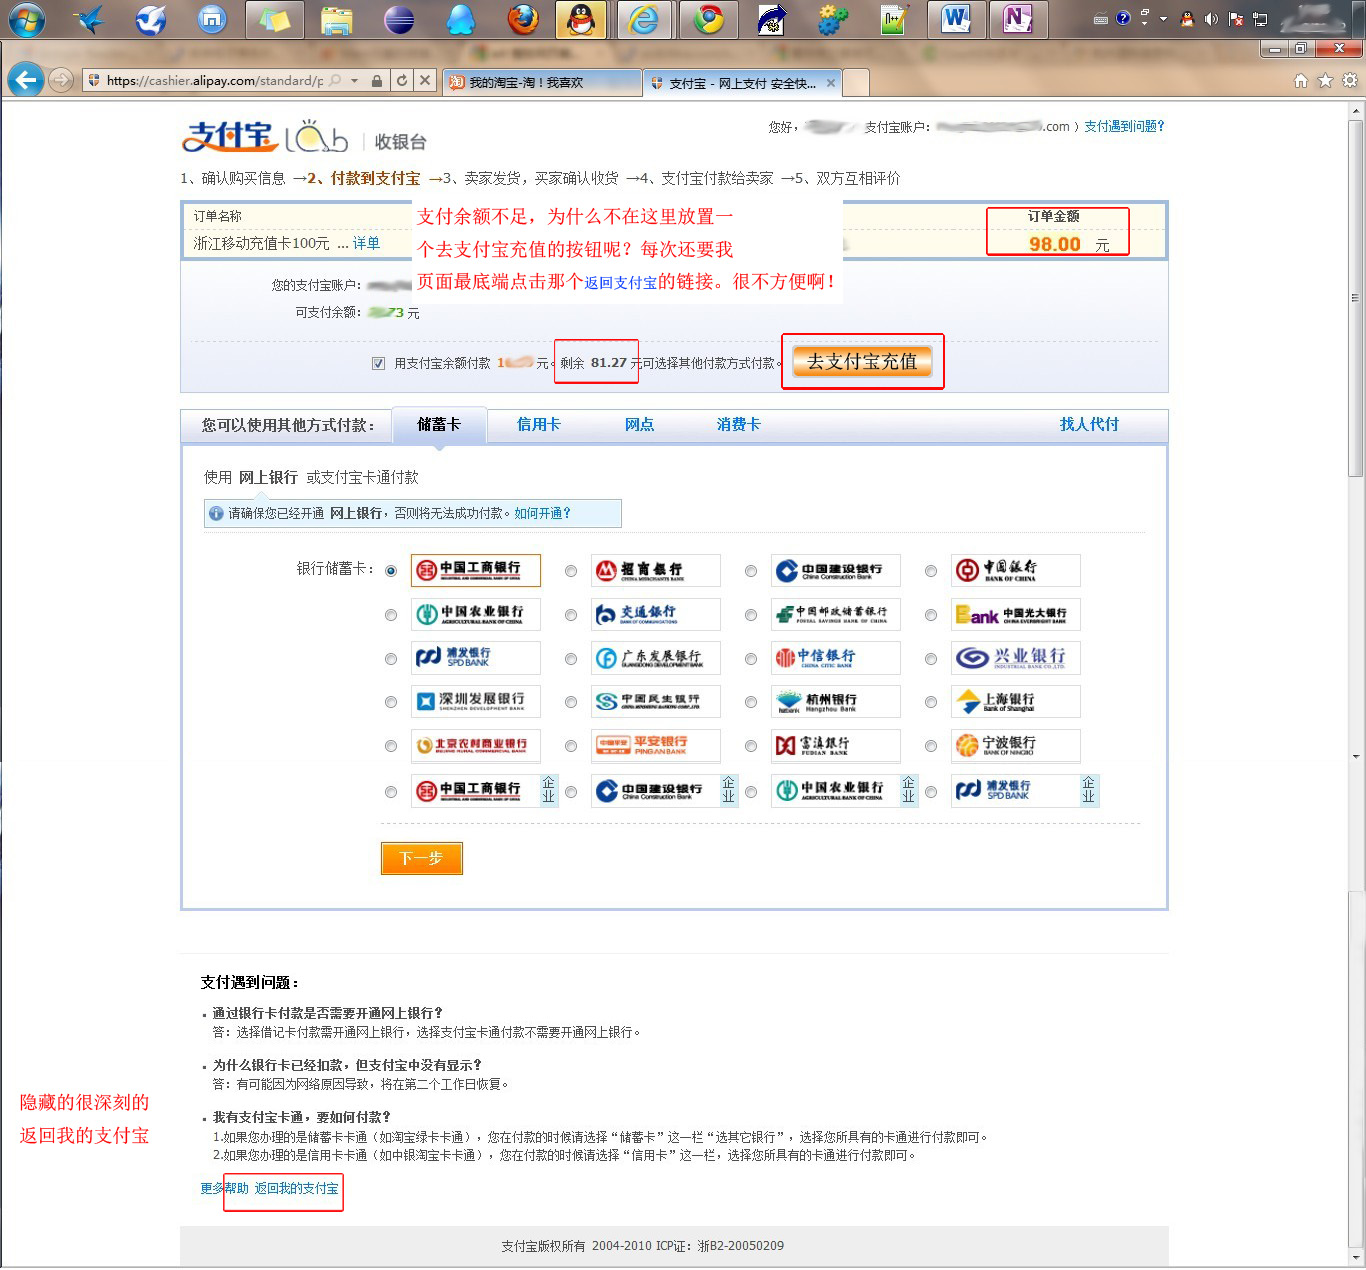Switch to 我的淘宝 browser tab

click(541, 83)
